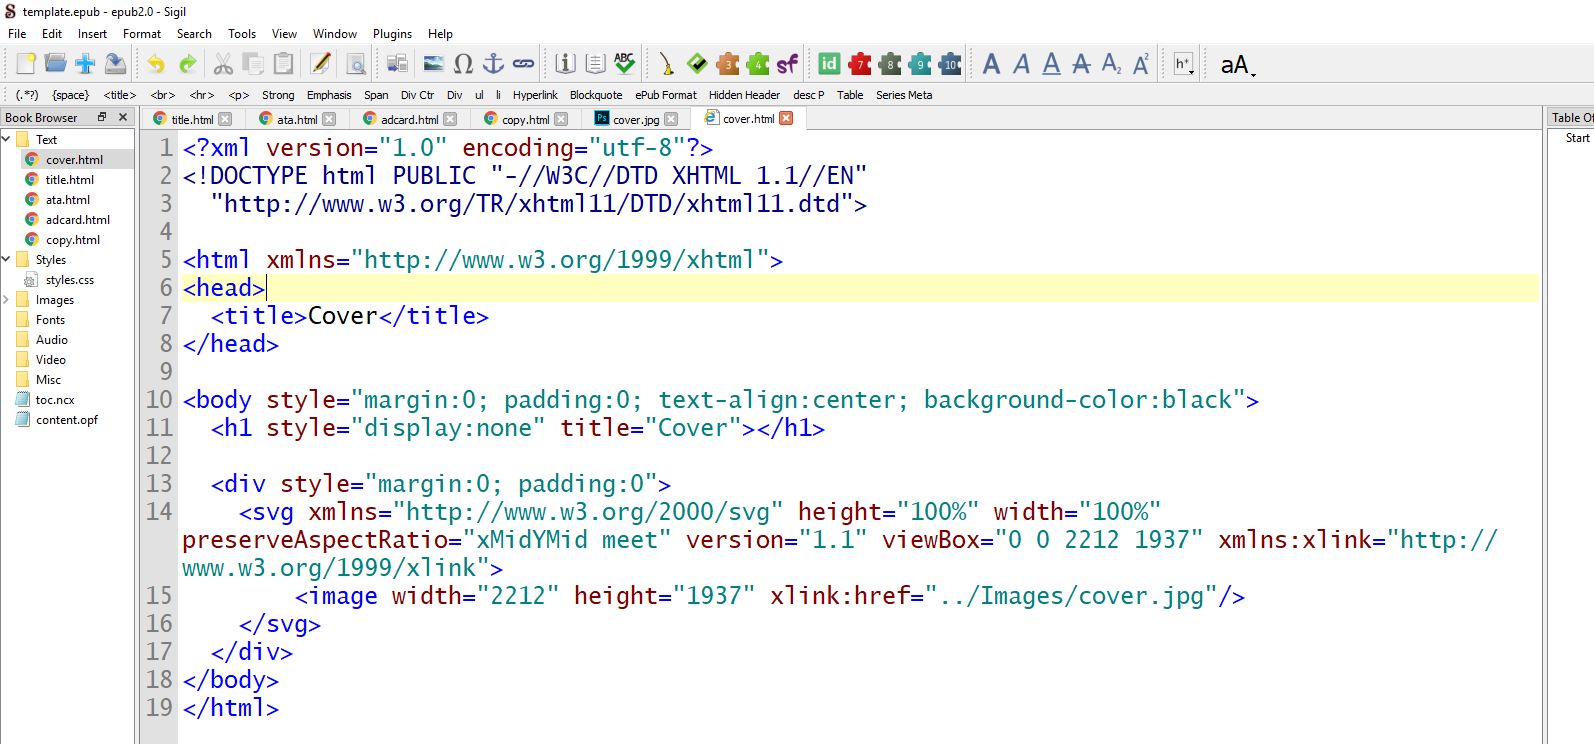The height and width of the screenshot is (744, 1594).
Task: Open the File menu
Action: (17, 33)
